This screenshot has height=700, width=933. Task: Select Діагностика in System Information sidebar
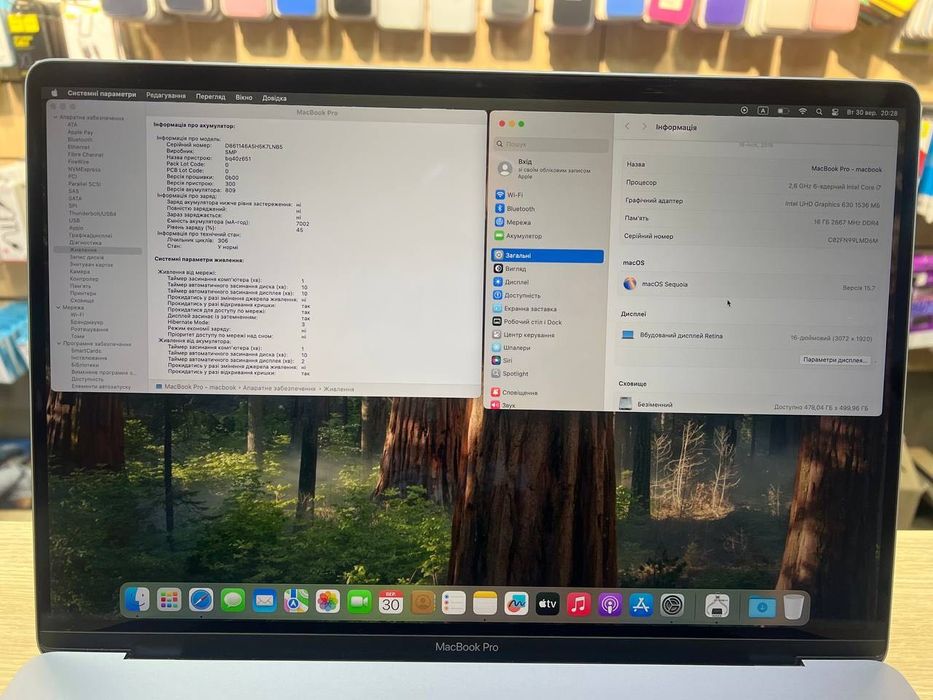(85, 242)
